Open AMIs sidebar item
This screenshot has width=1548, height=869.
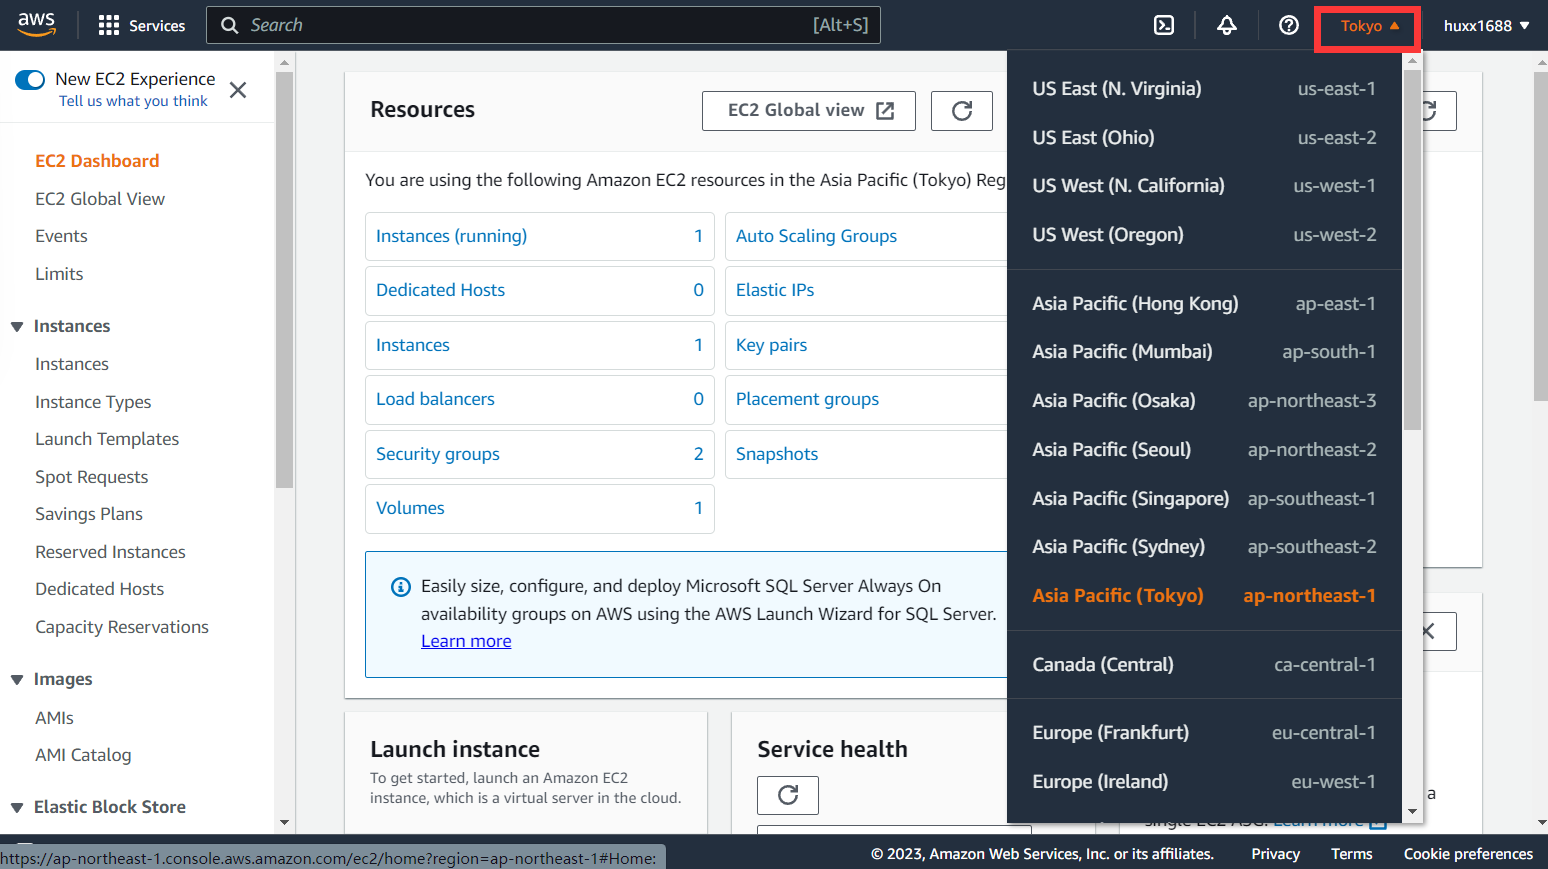point(54,718)
